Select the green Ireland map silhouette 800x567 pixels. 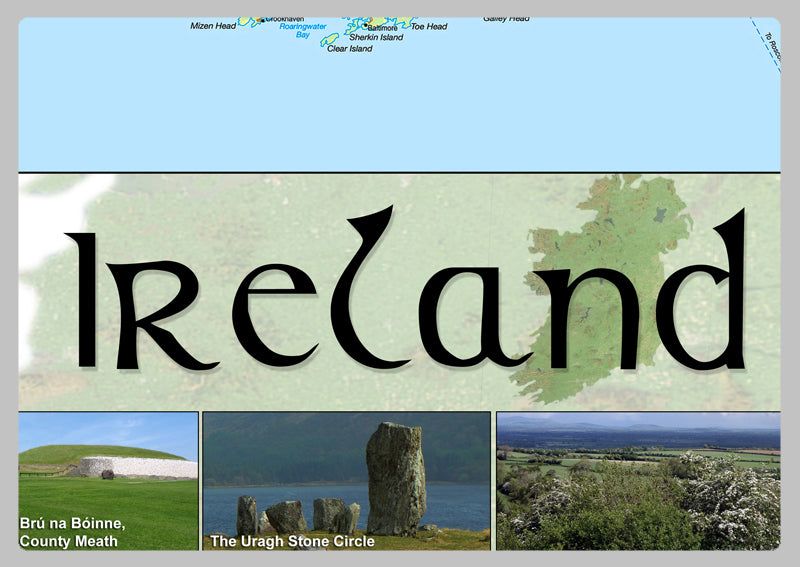(602, 288)
